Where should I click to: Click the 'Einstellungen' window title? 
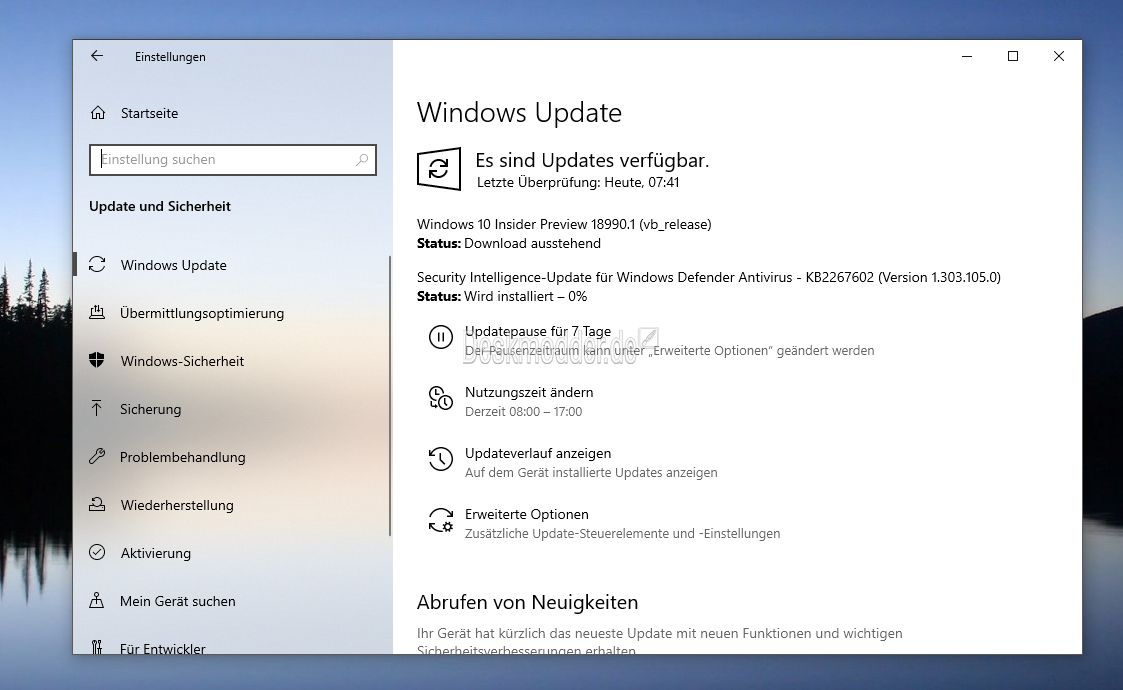(x=170, y=57)
